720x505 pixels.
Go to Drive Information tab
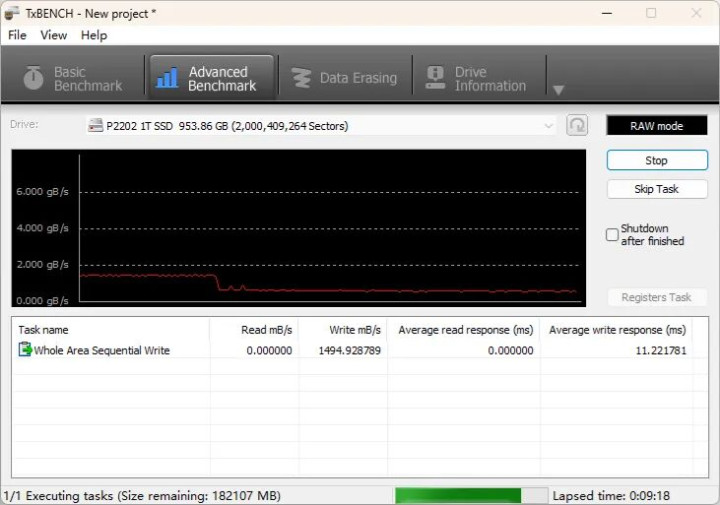(x=478, y=79)
